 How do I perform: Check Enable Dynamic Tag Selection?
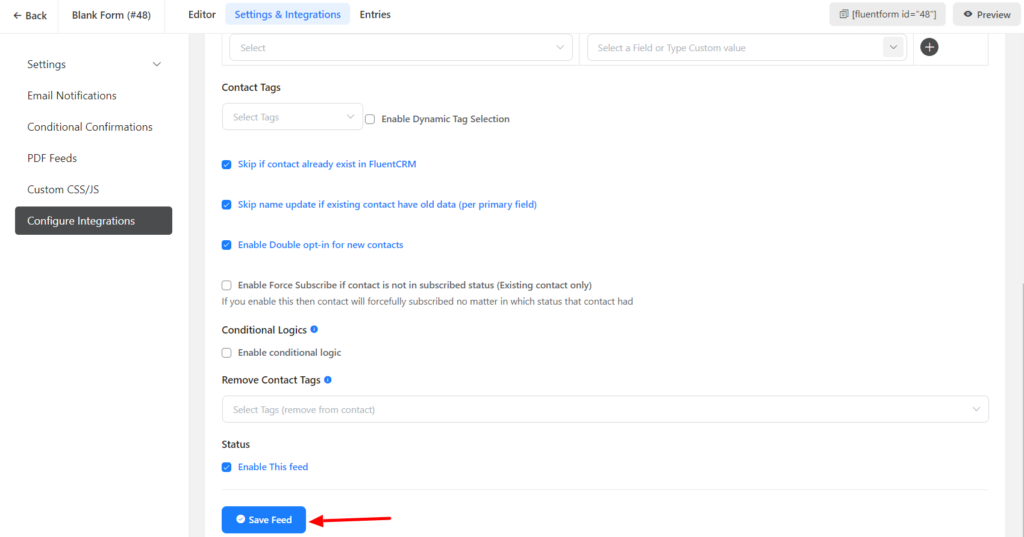pyautogui.click(x=370, y=119)
